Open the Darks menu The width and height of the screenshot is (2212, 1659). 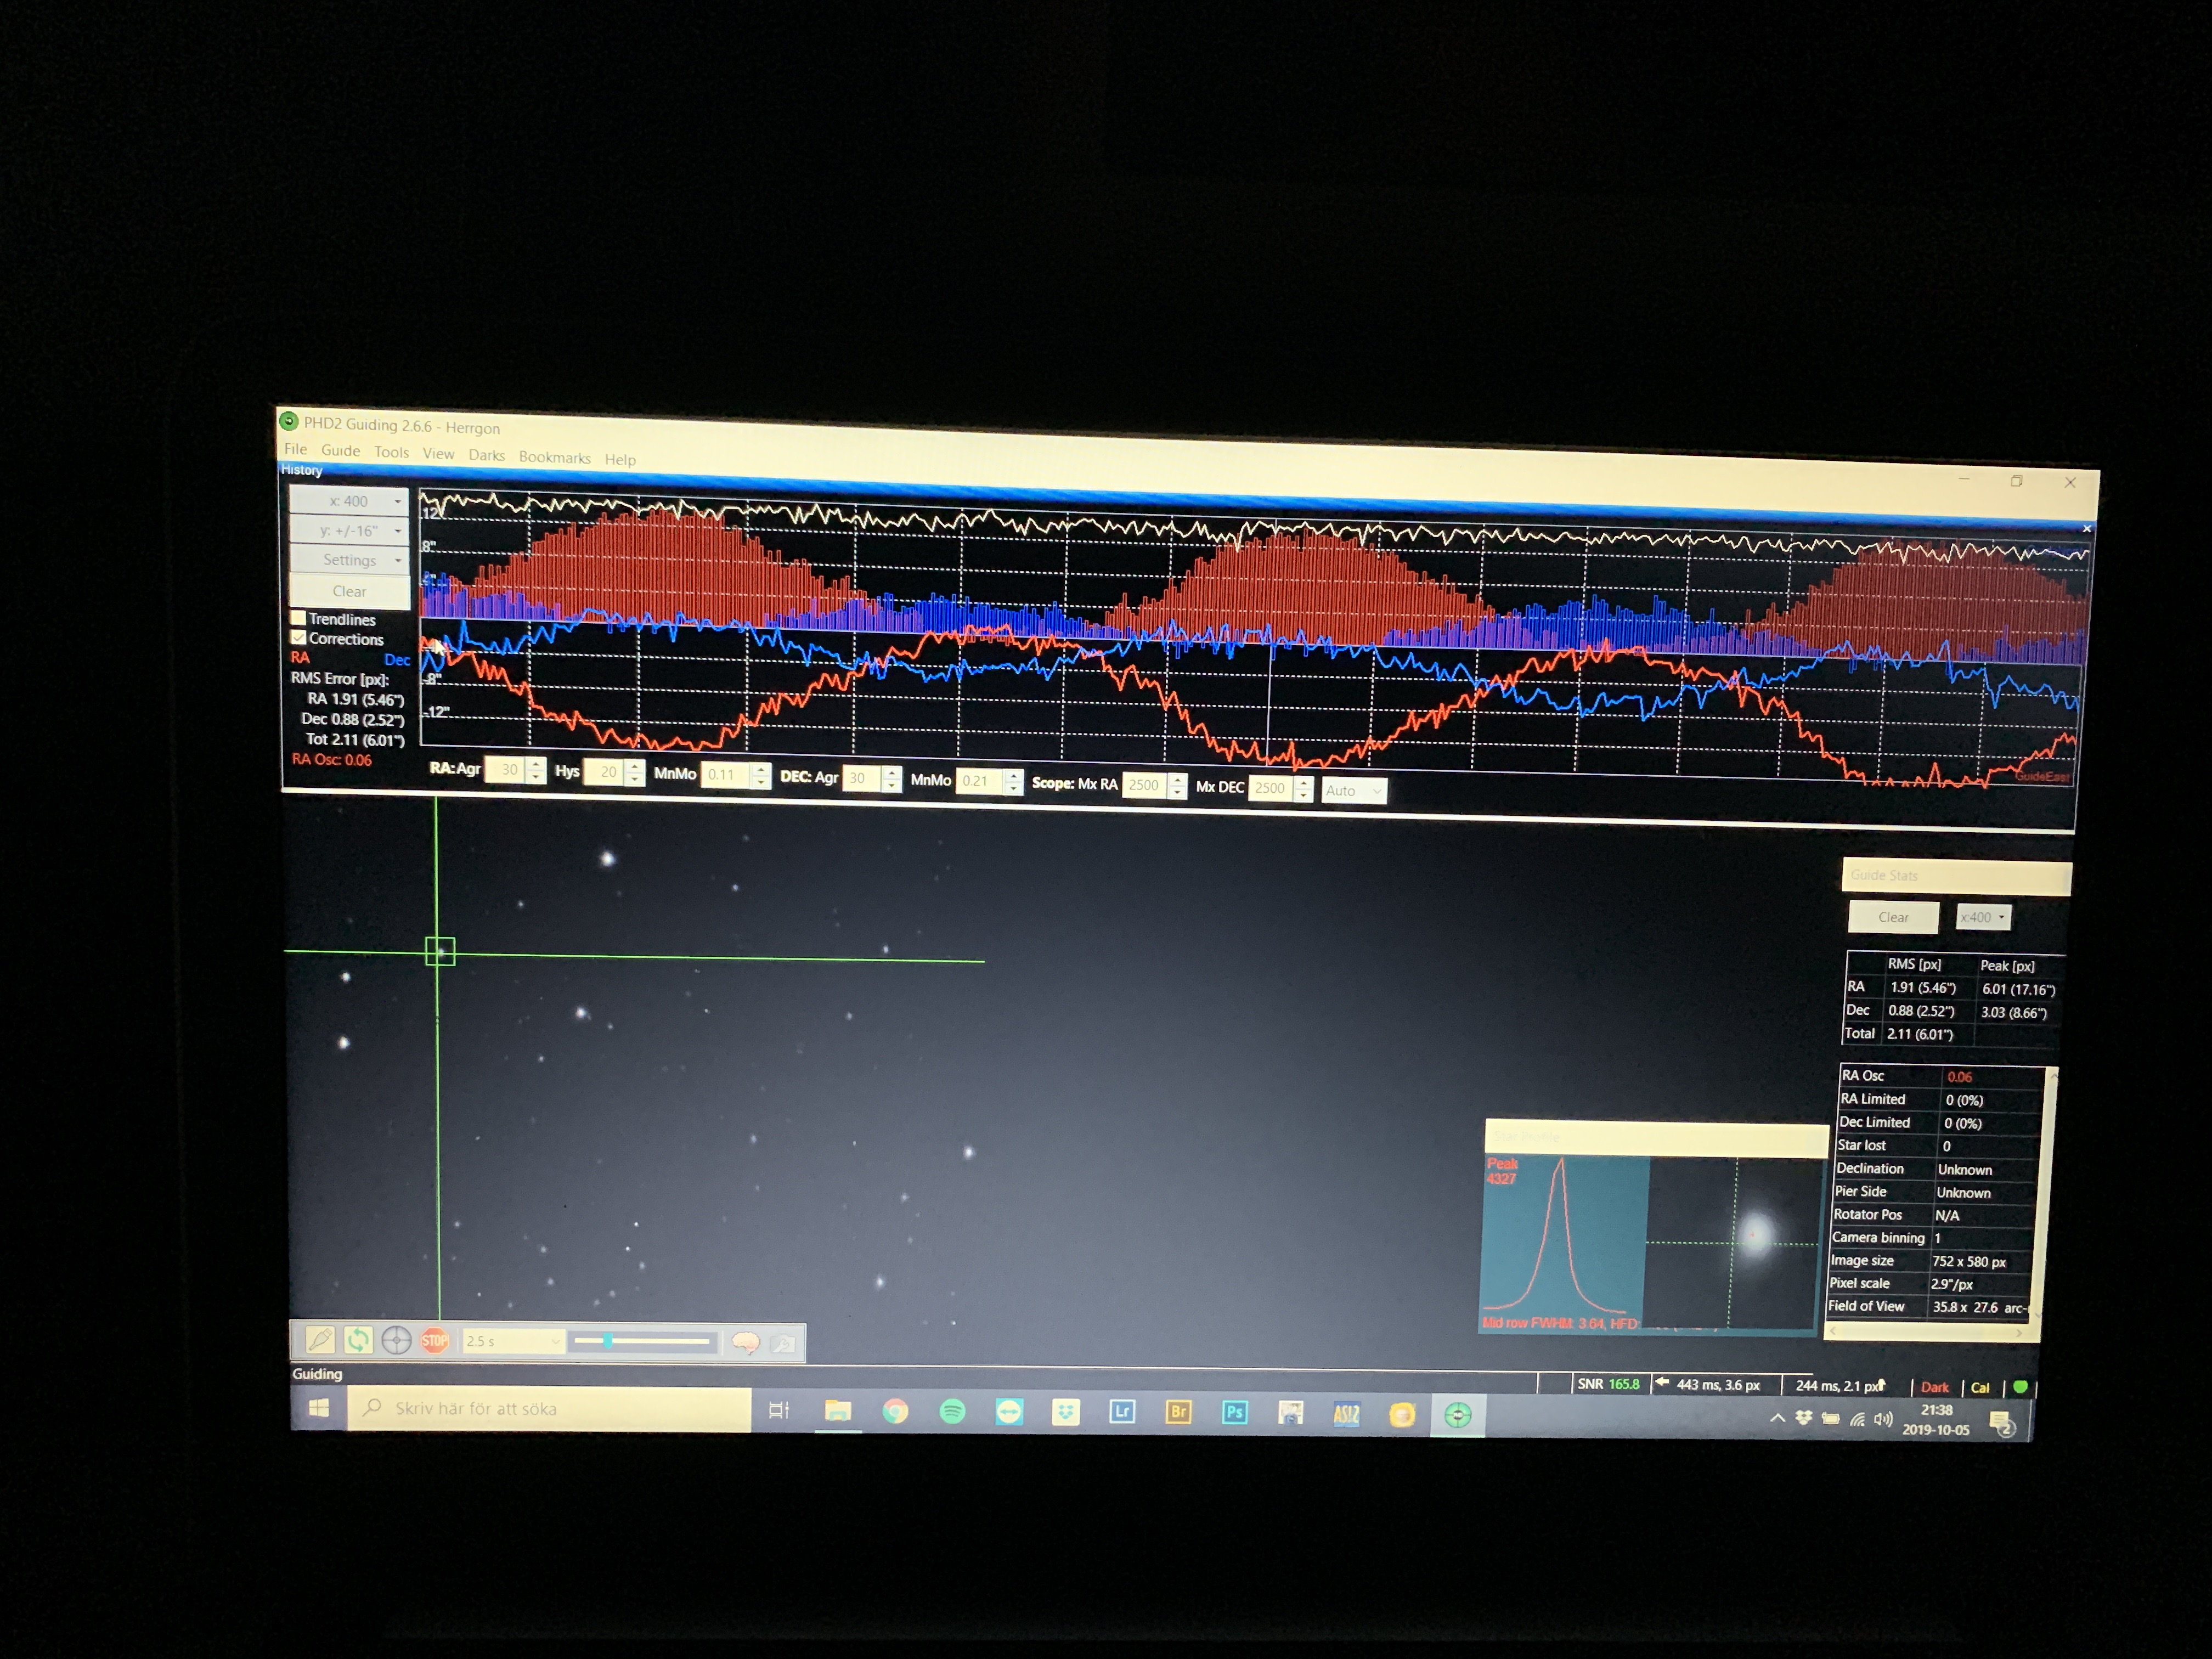486,455
